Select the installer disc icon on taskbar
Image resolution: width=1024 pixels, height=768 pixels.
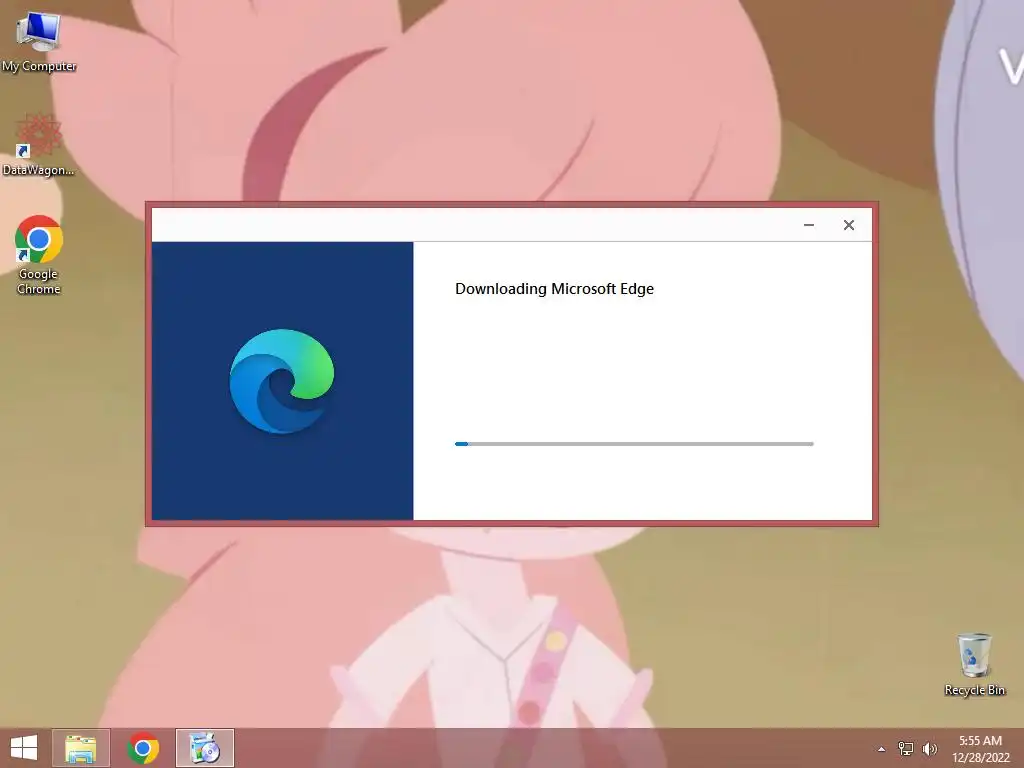click(204, 748)
